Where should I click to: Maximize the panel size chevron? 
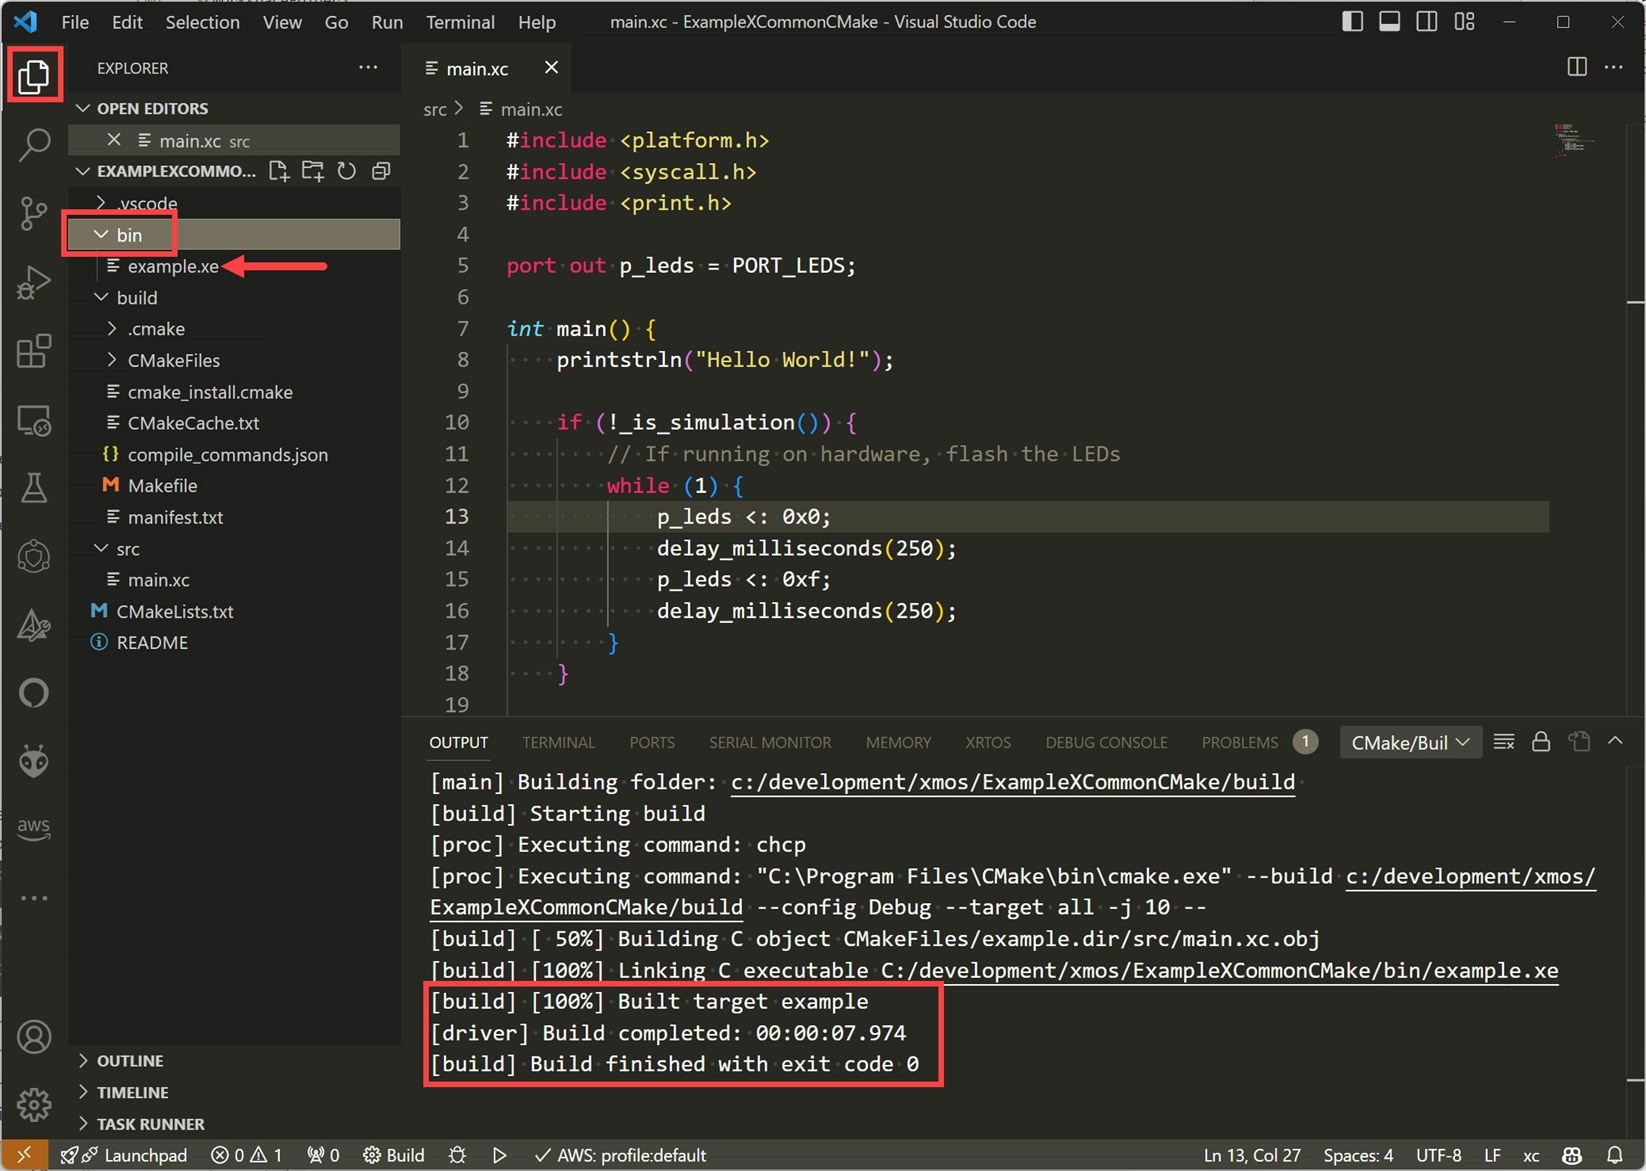[x=1615, y=742]
